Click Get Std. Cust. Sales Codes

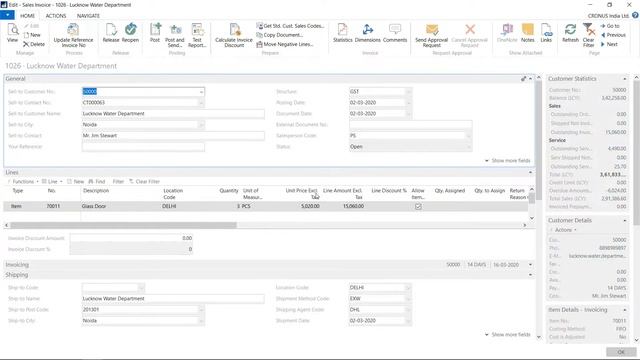[x=290, y=26]
